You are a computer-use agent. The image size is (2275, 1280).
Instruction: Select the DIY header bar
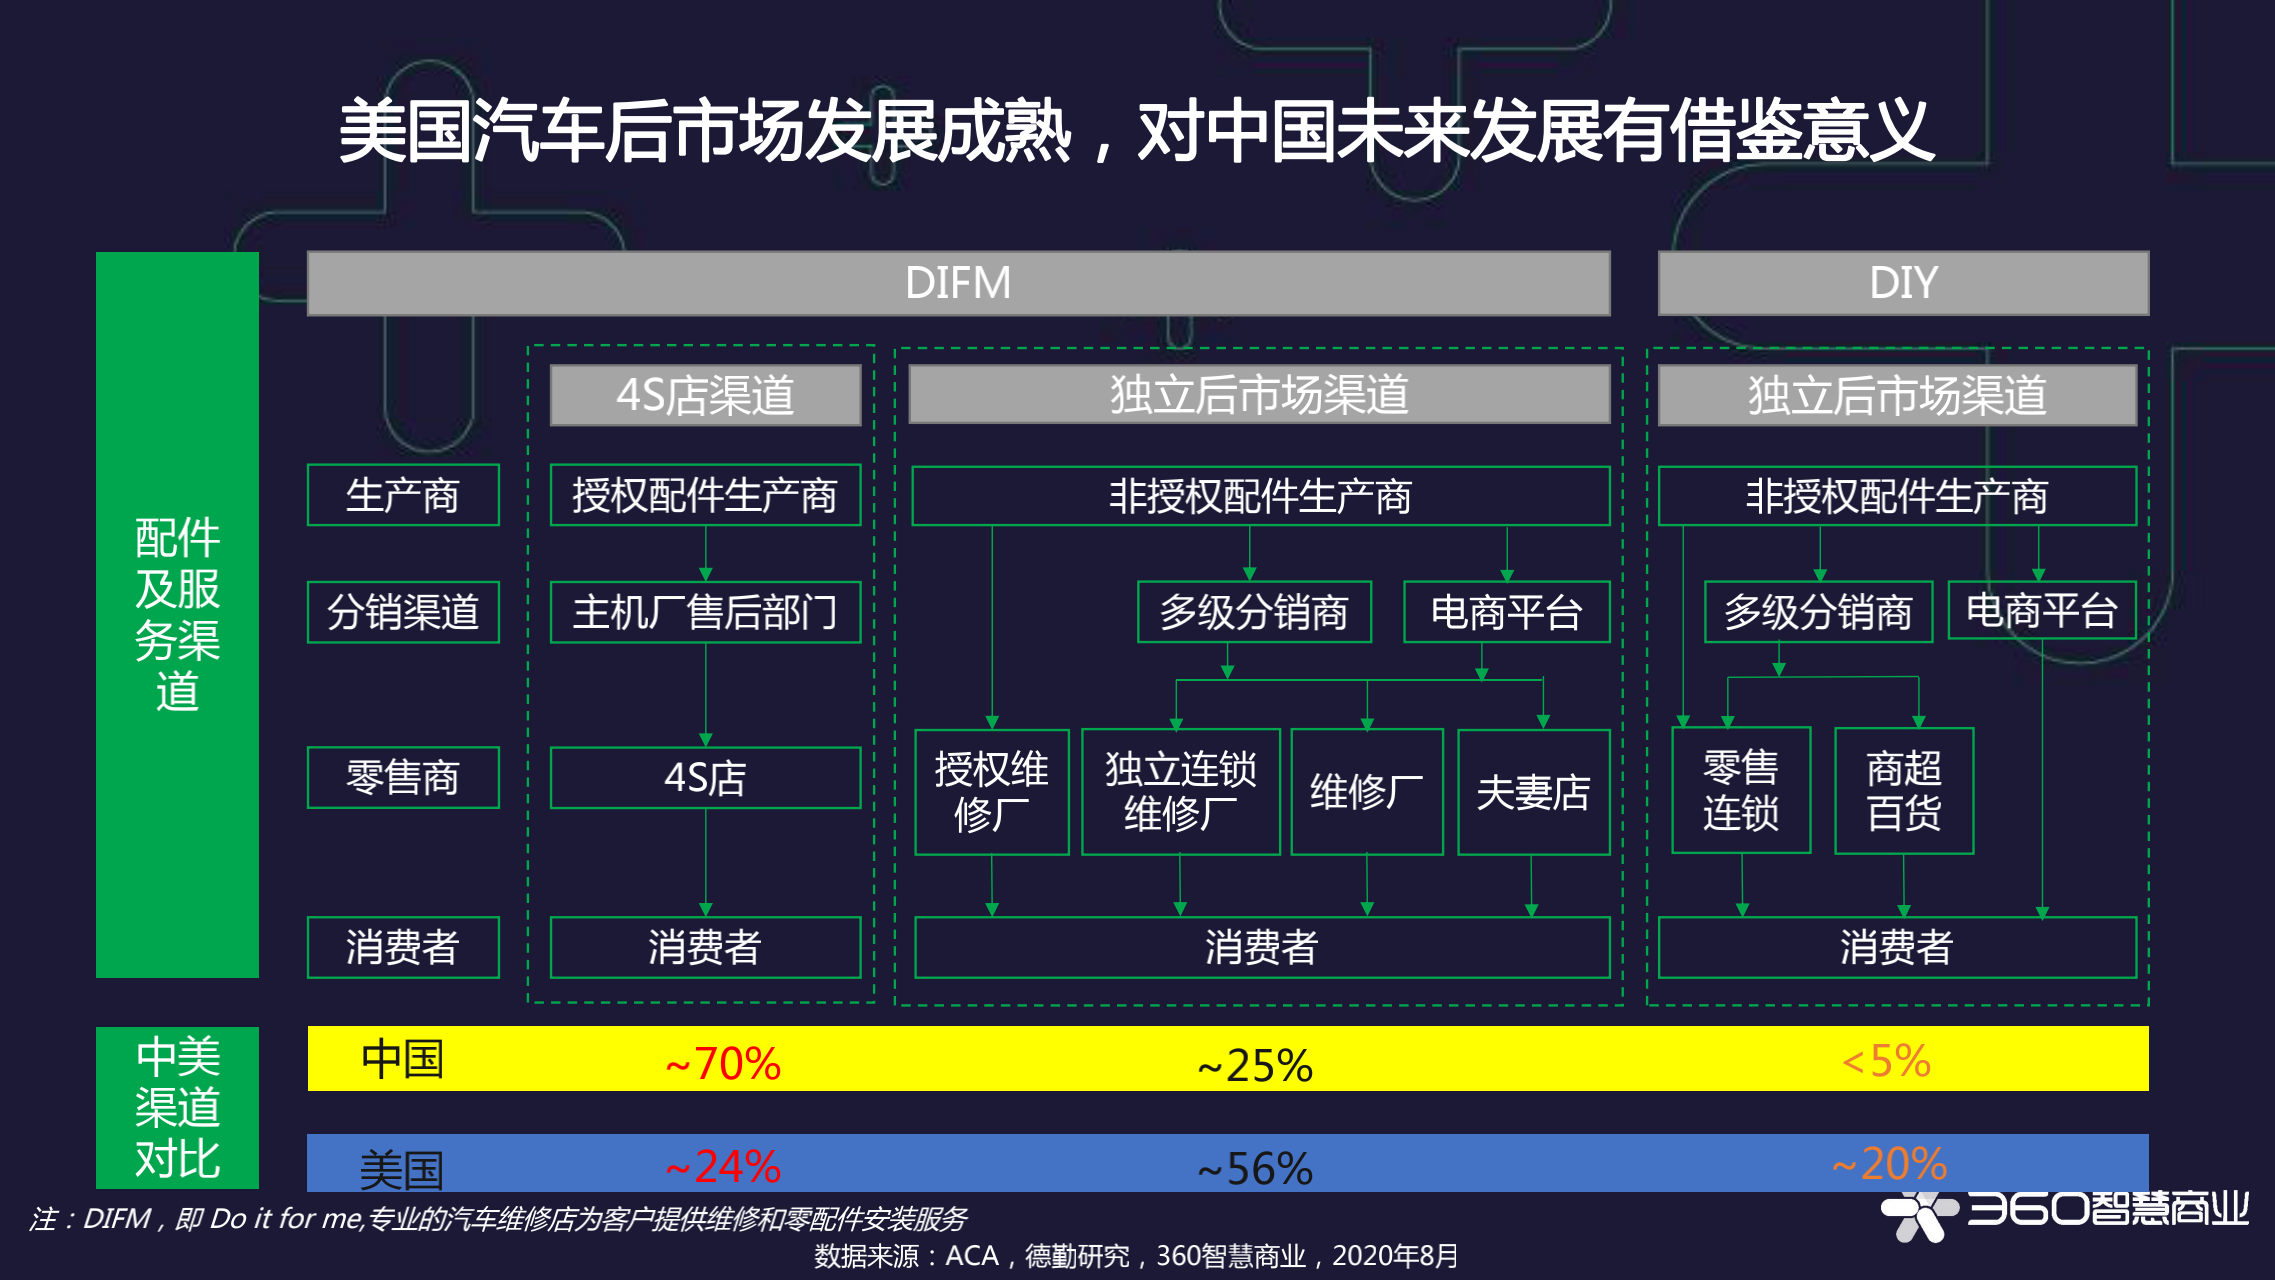click(1902, 283)
